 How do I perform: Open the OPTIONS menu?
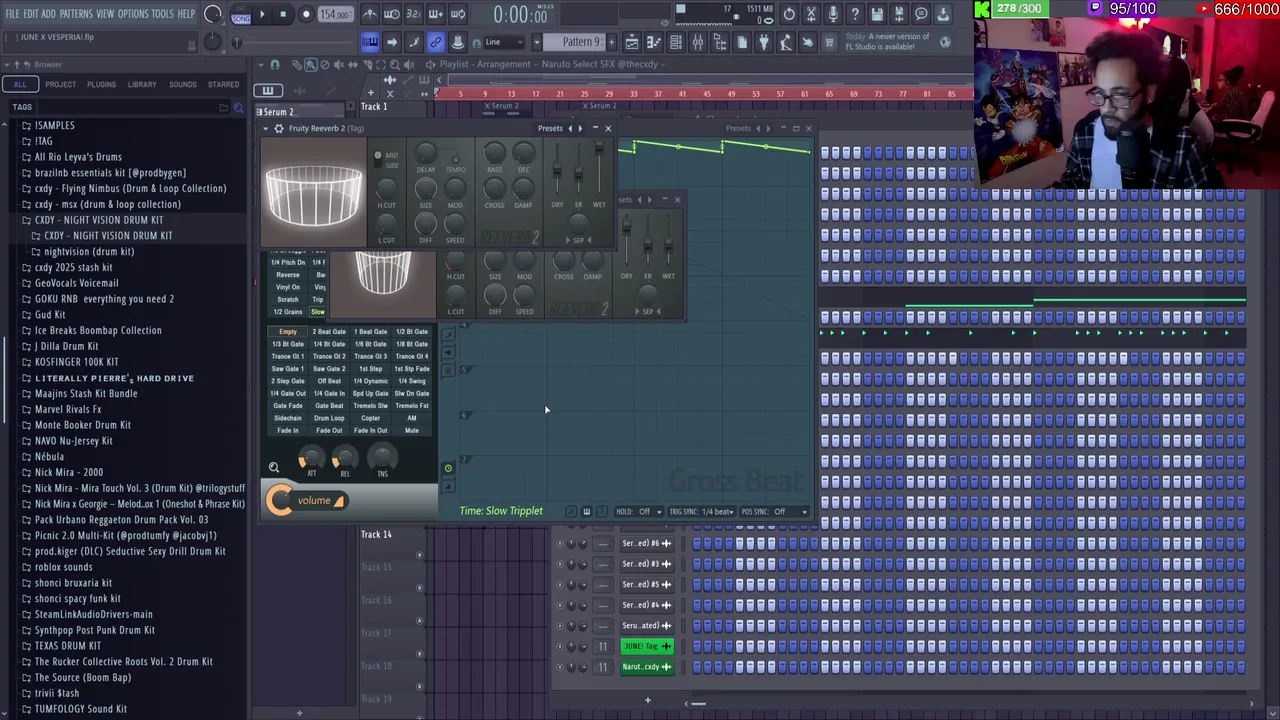pos(133,14)
